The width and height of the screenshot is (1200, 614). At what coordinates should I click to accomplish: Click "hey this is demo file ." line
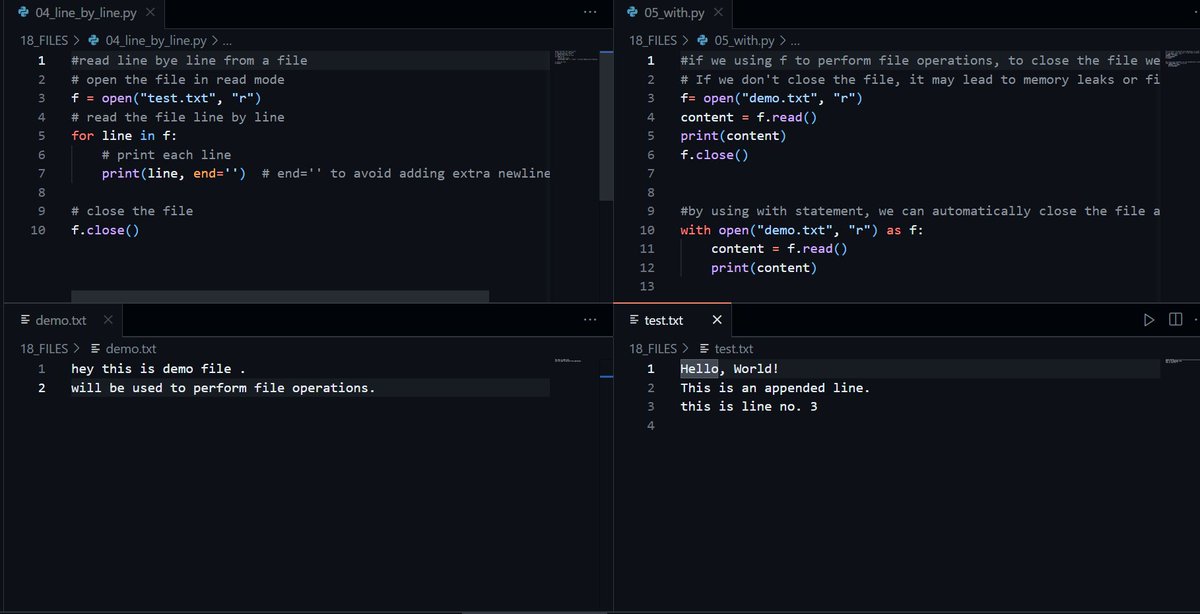pyautogui.click(x=158, y=369)
